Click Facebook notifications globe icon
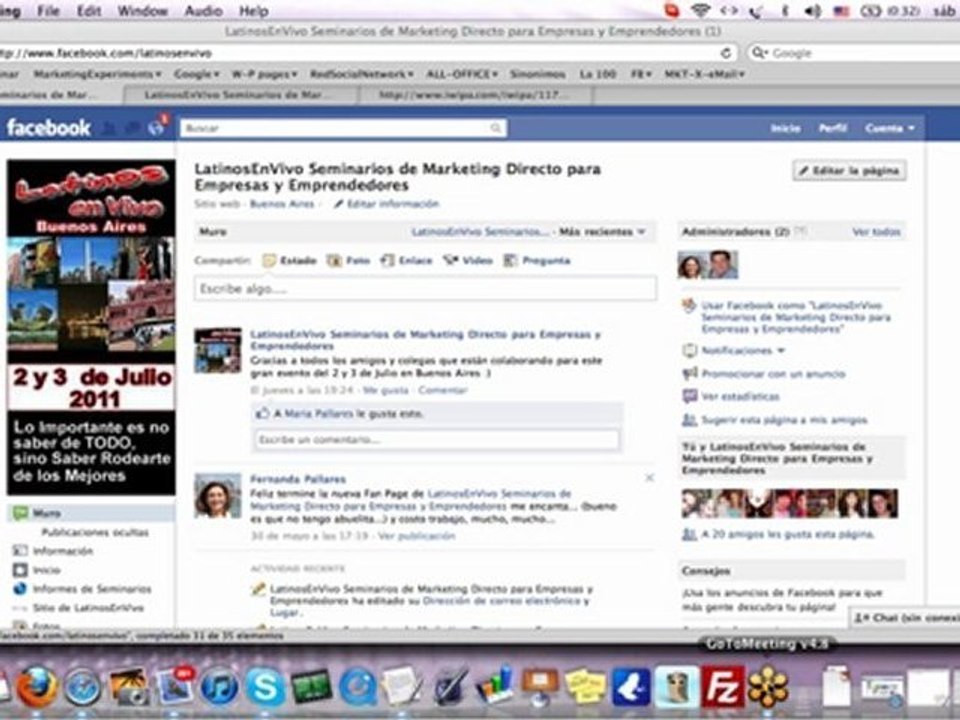This screenshot has width=960, height=720. 156,128
